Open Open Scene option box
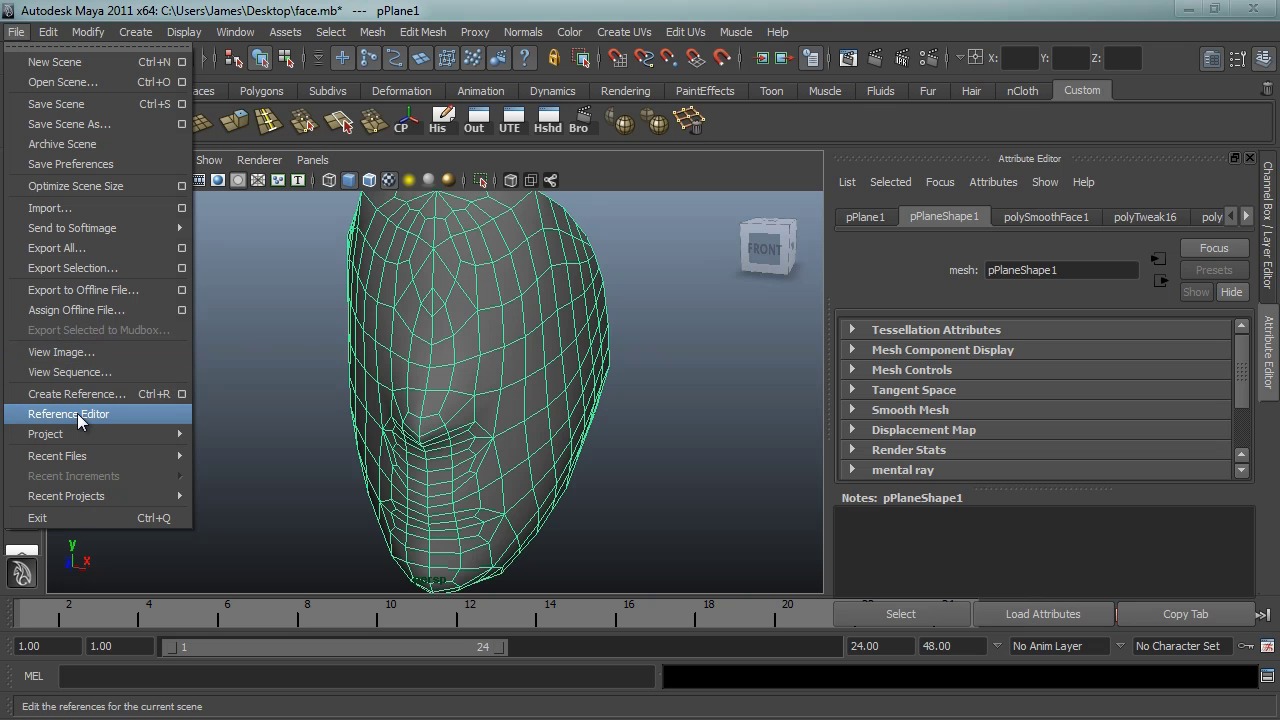 (182, 82)
